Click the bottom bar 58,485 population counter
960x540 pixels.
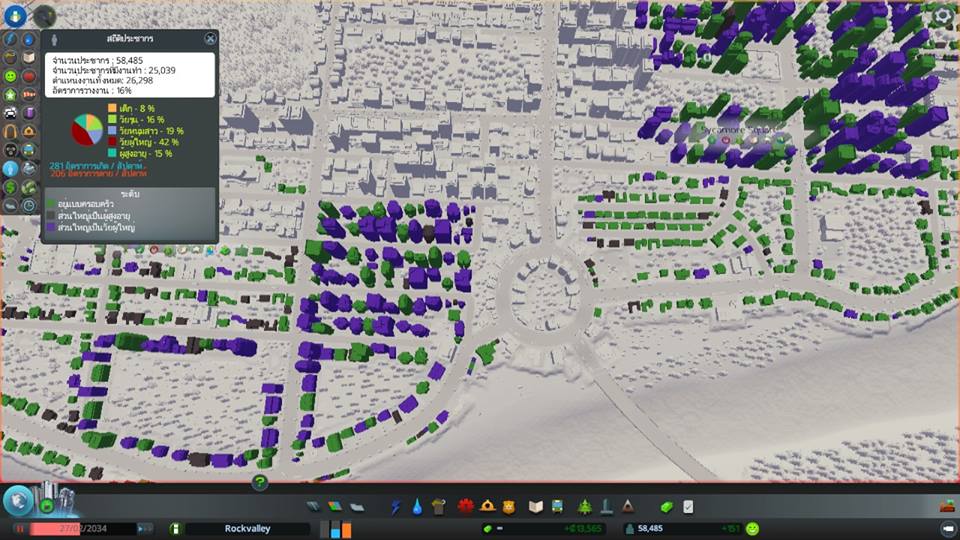point(681,528)
